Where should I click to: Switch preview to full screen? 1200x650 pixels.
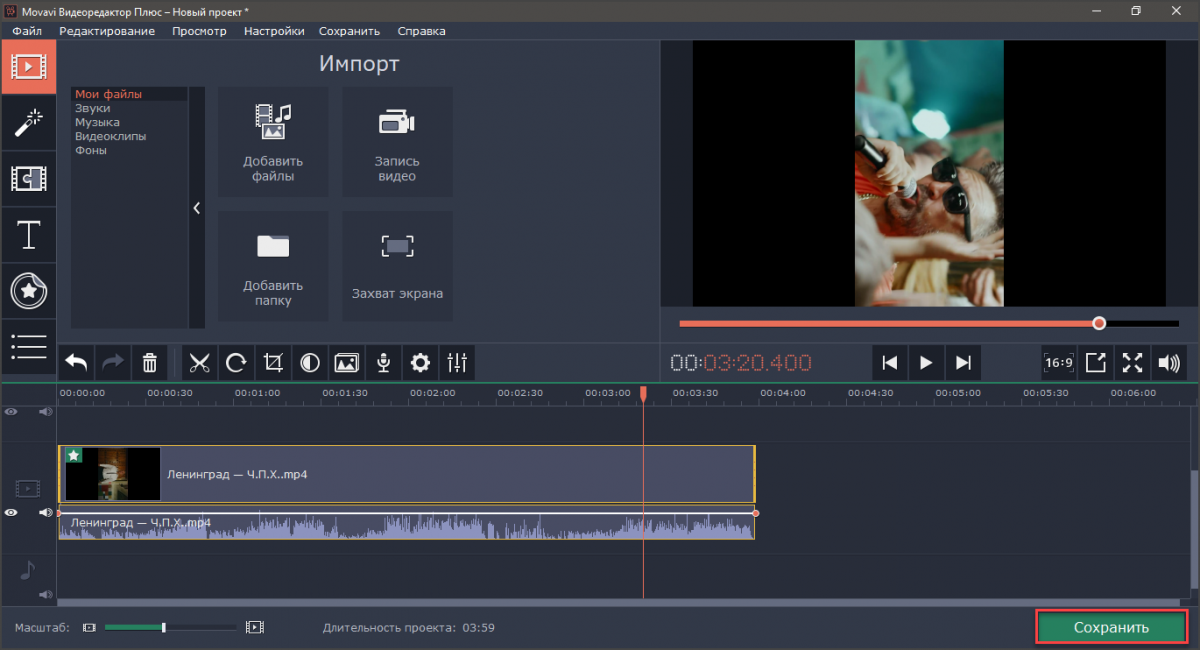click(x=1132, y=362)
